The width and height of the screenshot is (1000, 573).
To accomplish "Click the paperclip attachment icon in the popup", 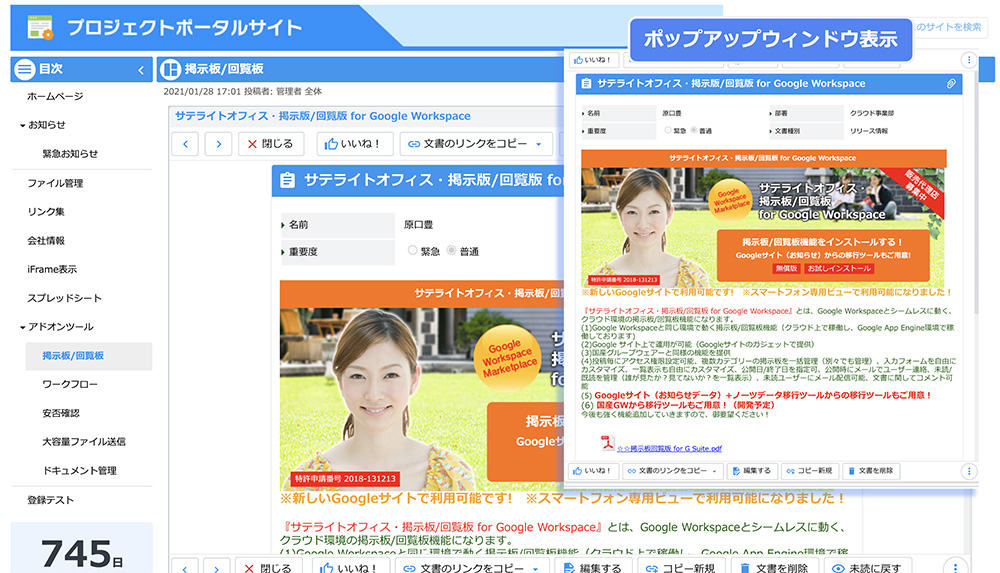I will point(951,84).
